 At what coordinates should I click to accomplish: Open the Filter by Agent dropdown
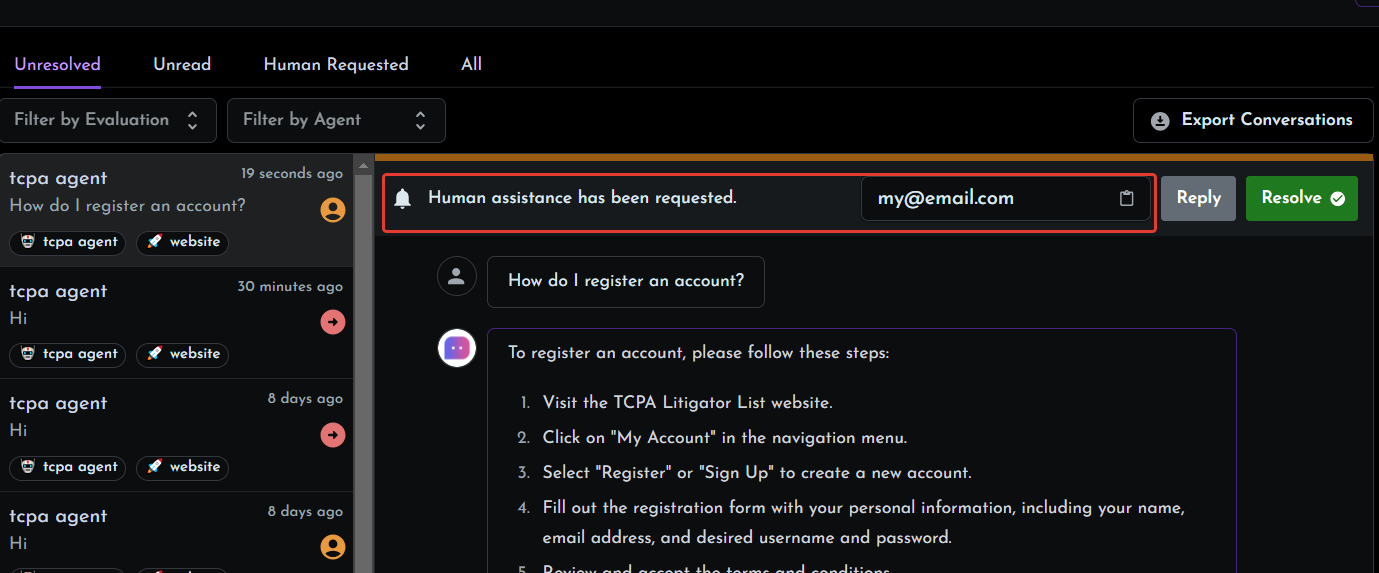tap(336, 120)
